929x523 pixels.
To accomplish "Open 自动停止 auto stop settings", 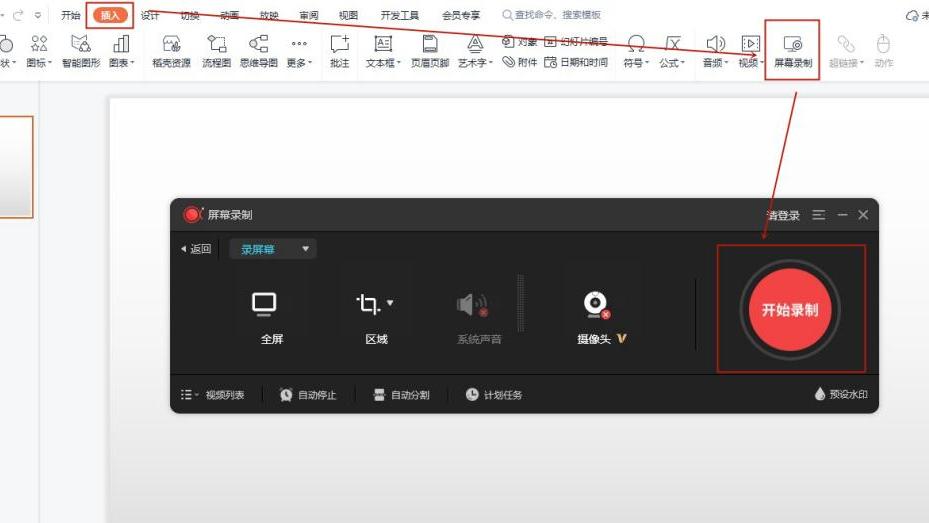I will click(308, 394).
